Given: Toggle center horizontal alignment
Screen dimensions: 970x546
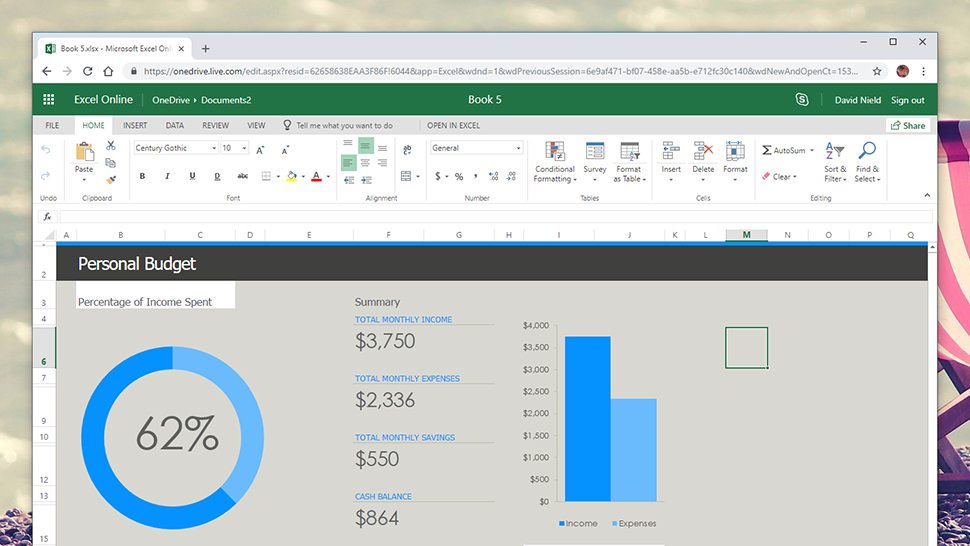Looking at the screenshot, I should tap(366, 163).
